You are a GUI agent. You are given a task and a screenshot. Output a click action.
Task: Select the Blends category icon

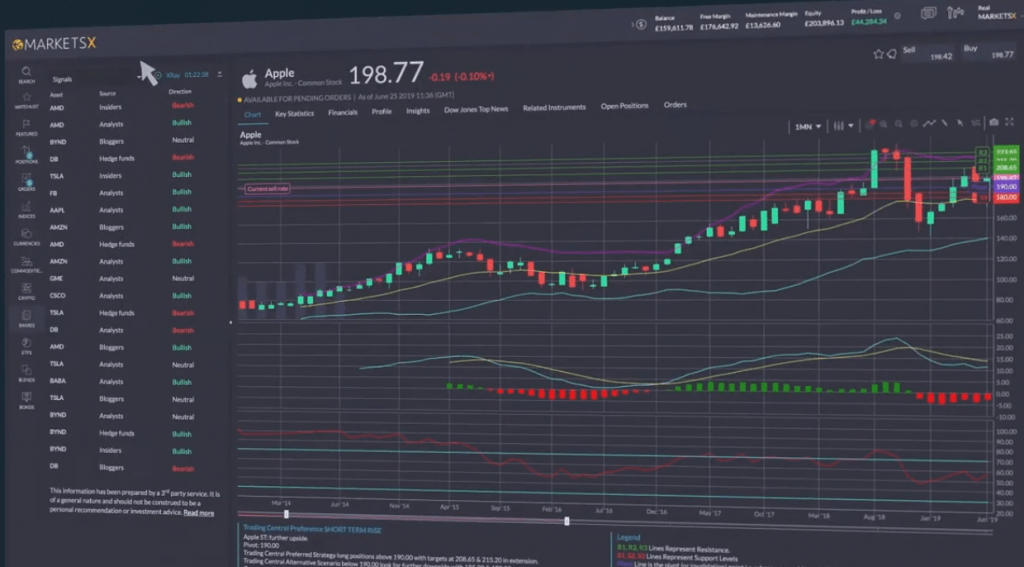(27, 374)
